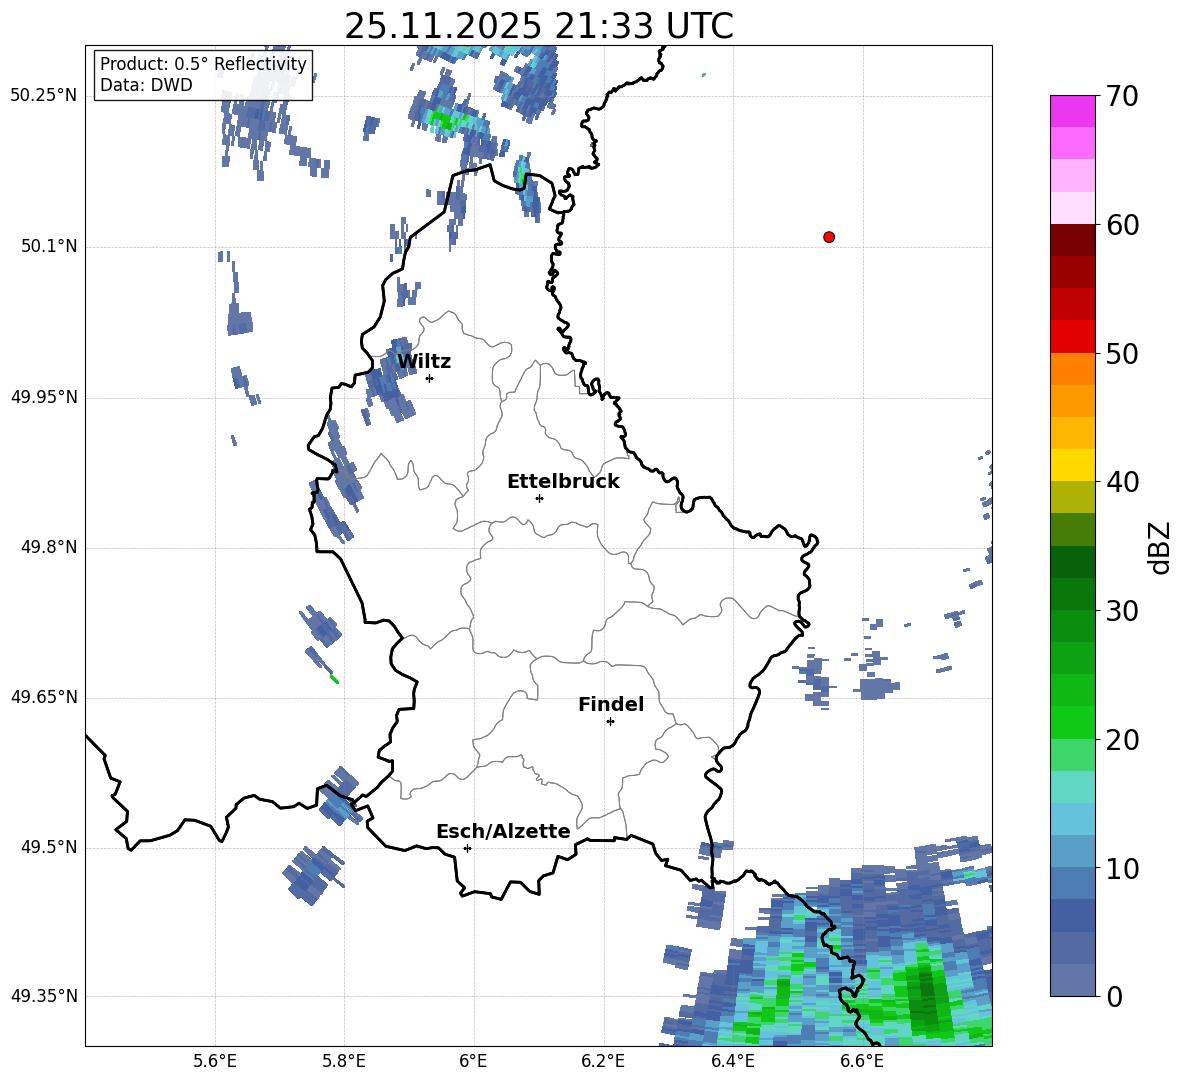Click the 50.1°N latitude label
The image size is (1184, 1081).
tap(49, 247)
